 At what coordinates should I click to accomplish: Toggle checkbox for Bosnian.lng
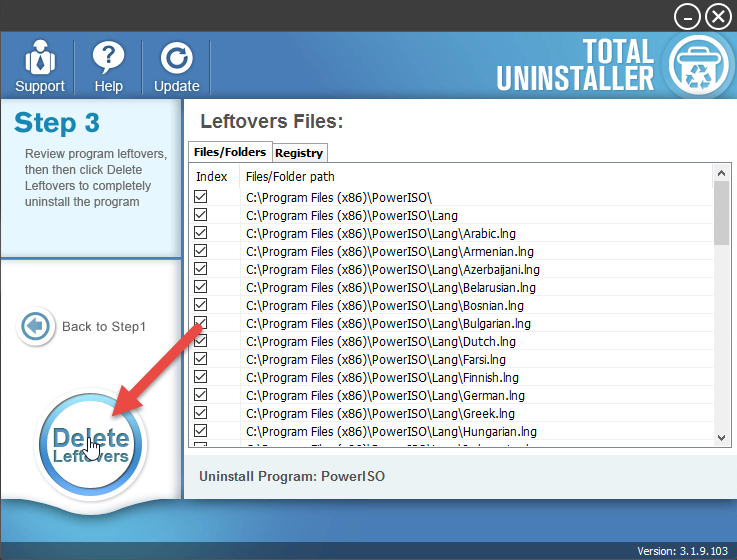tap(201, 305)
